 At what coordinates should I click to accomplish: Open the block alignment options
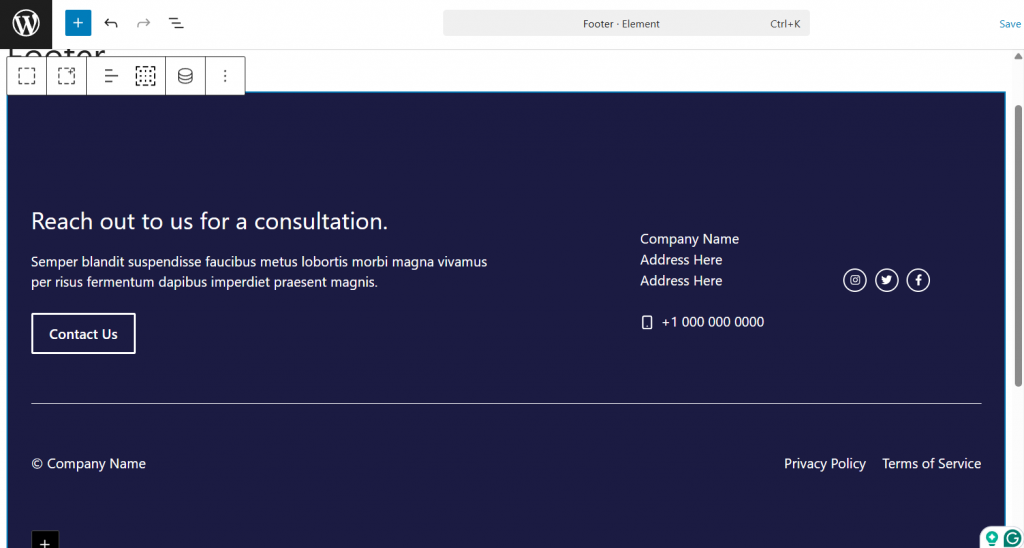[112, 76]
